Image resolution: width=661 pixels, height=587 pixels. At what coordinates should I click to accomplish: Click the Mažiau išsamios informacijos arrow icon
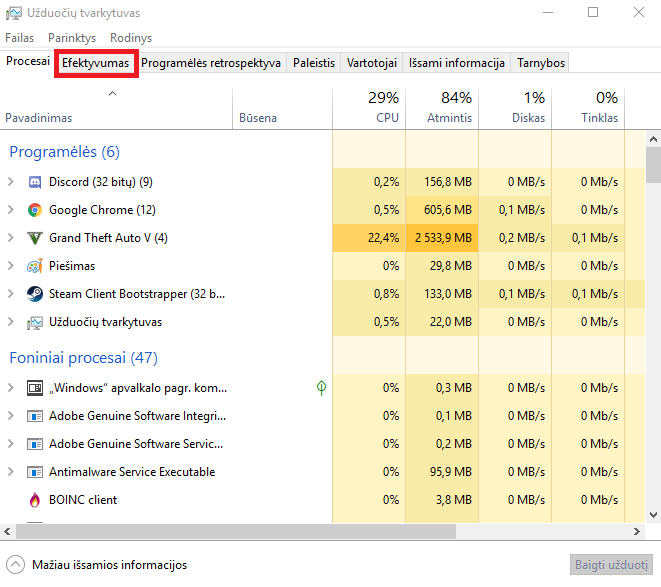16,565
